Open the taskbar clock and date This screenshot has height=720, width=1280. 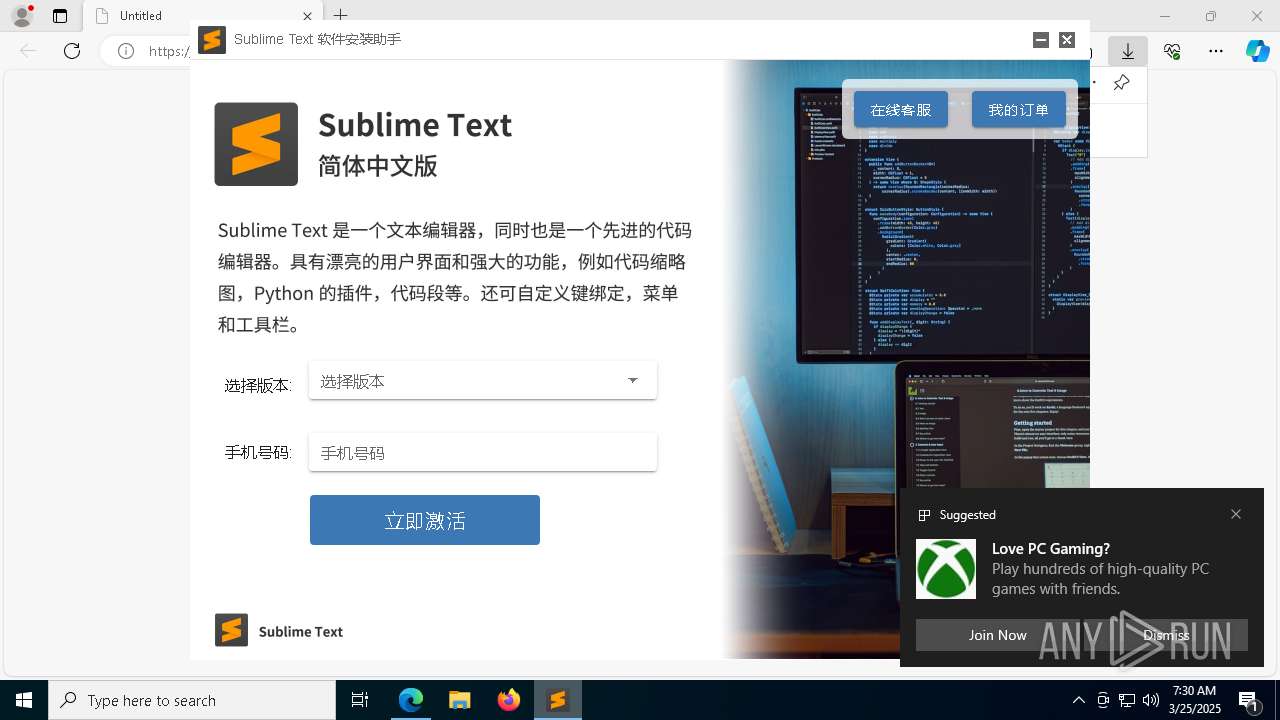(x=1194, y=700)
